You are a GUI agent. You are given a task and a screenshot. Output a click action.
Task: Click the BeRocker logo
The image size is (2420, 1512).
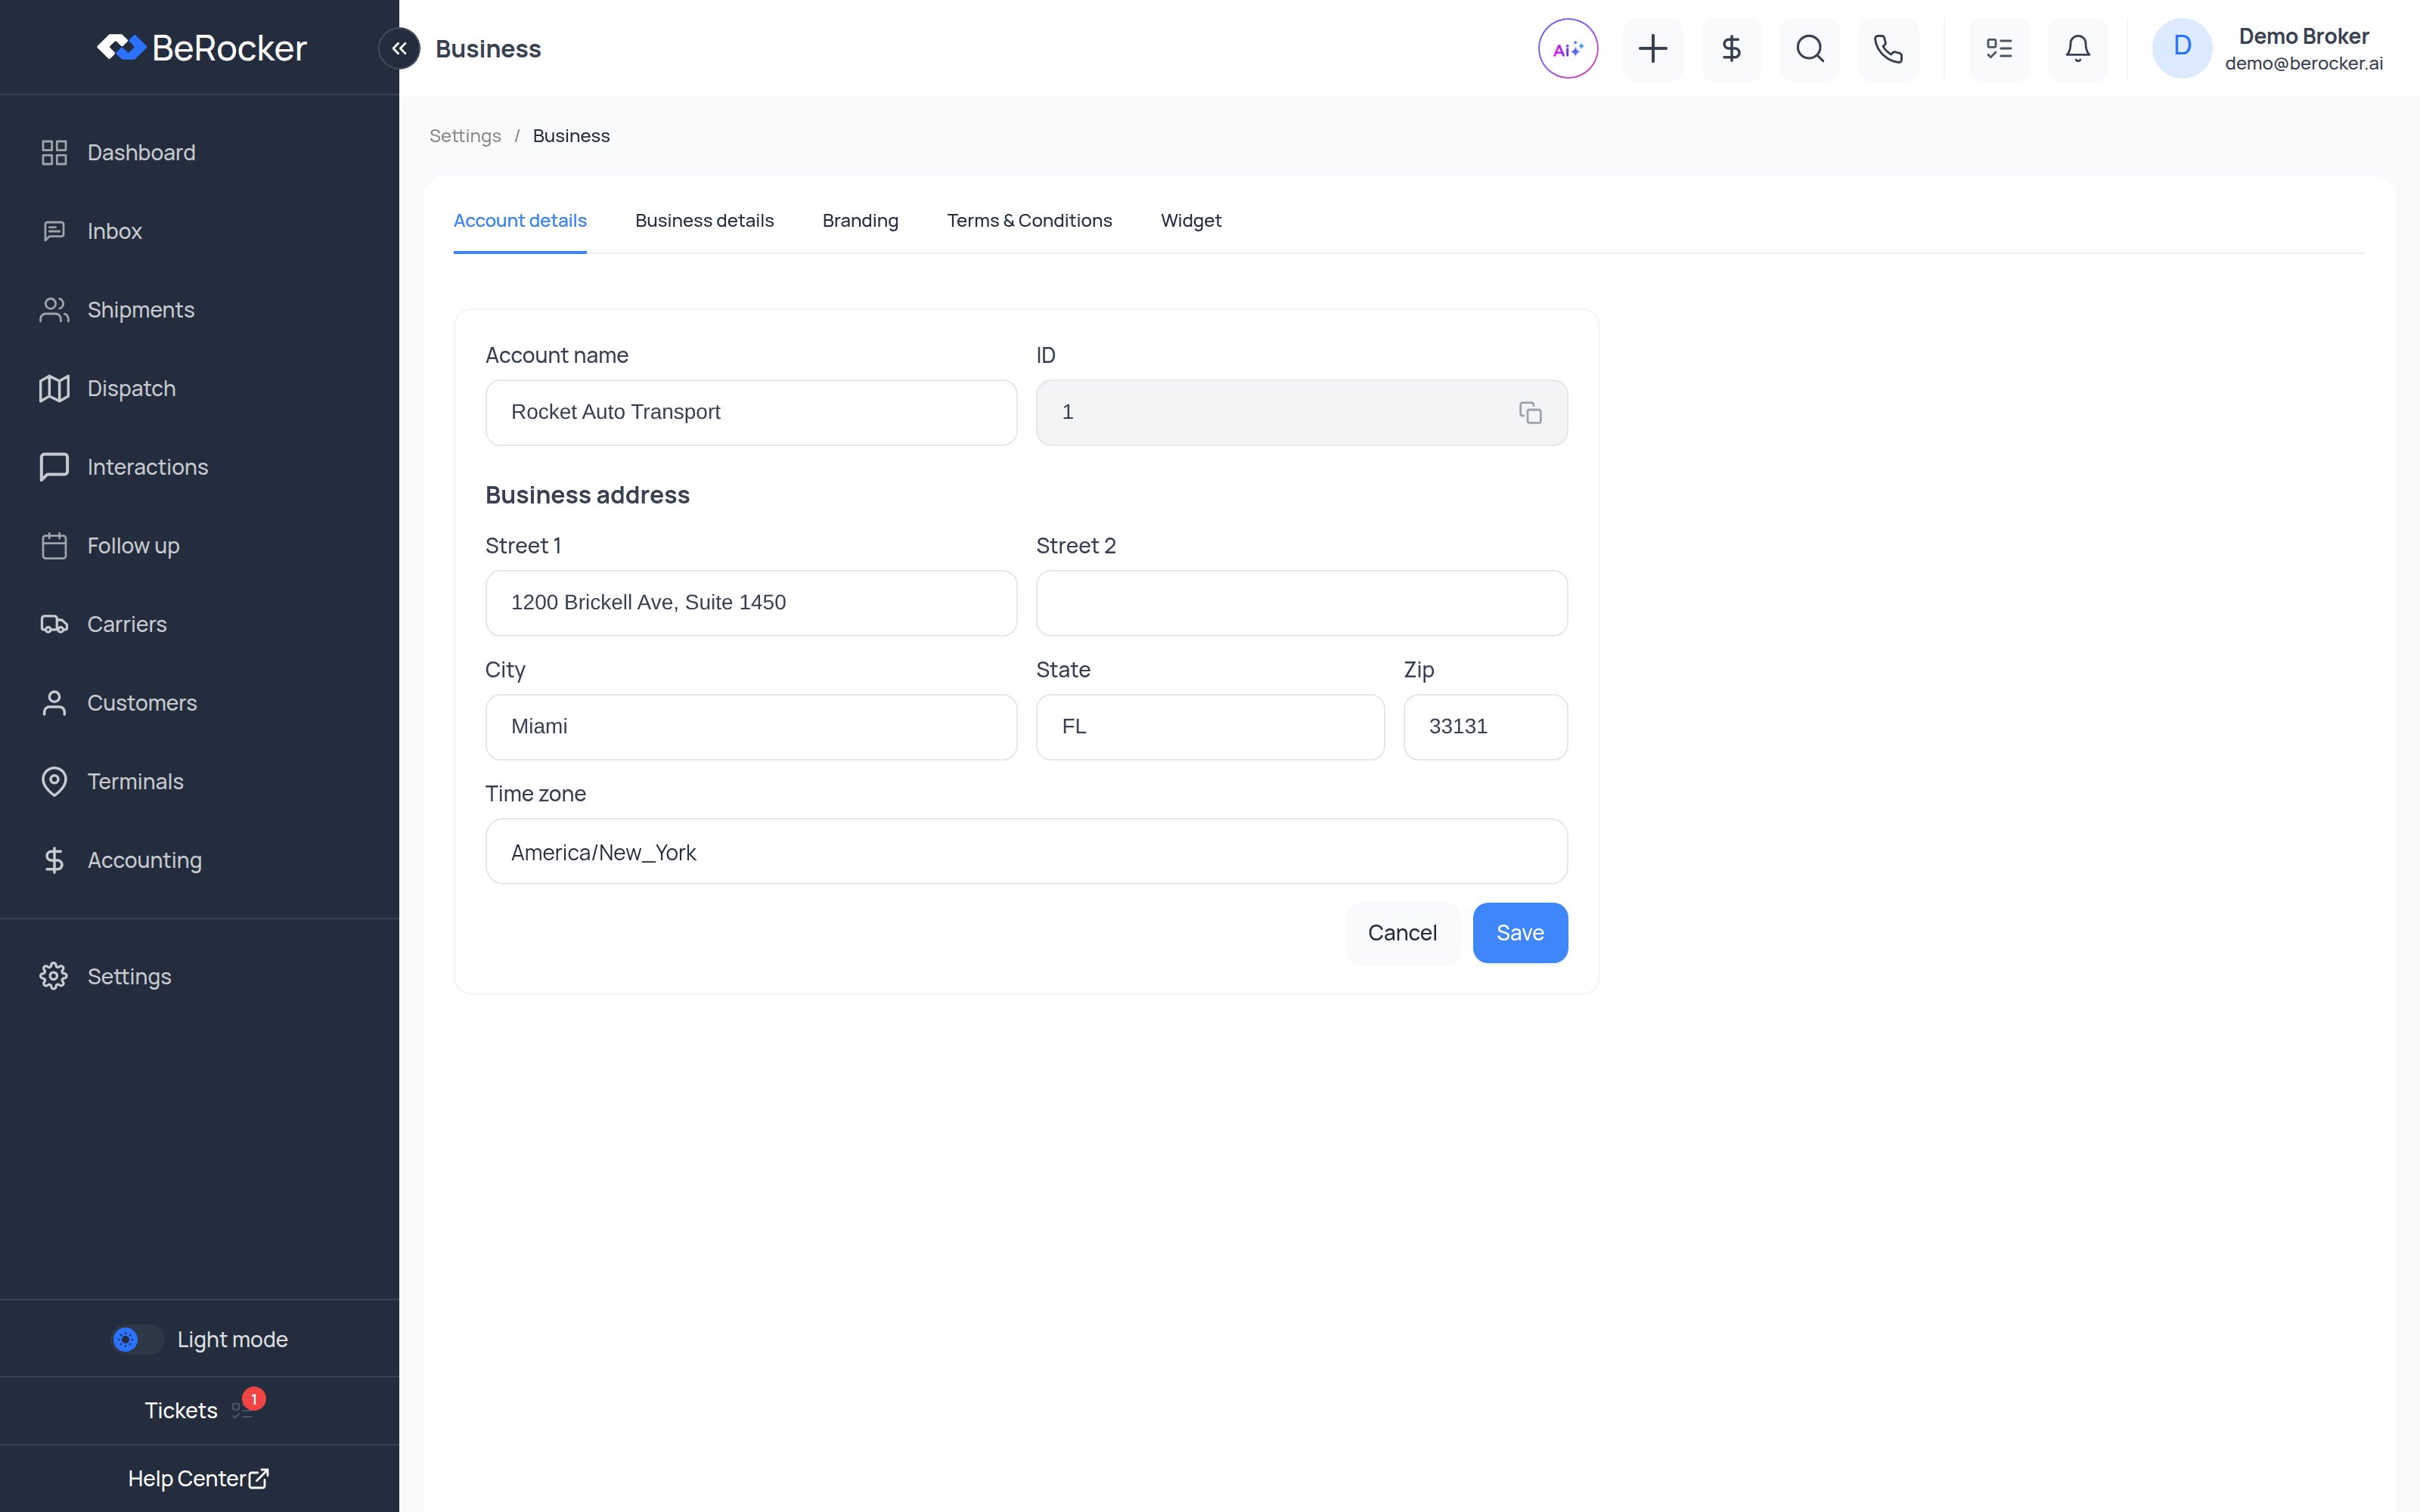click(202, 47)
